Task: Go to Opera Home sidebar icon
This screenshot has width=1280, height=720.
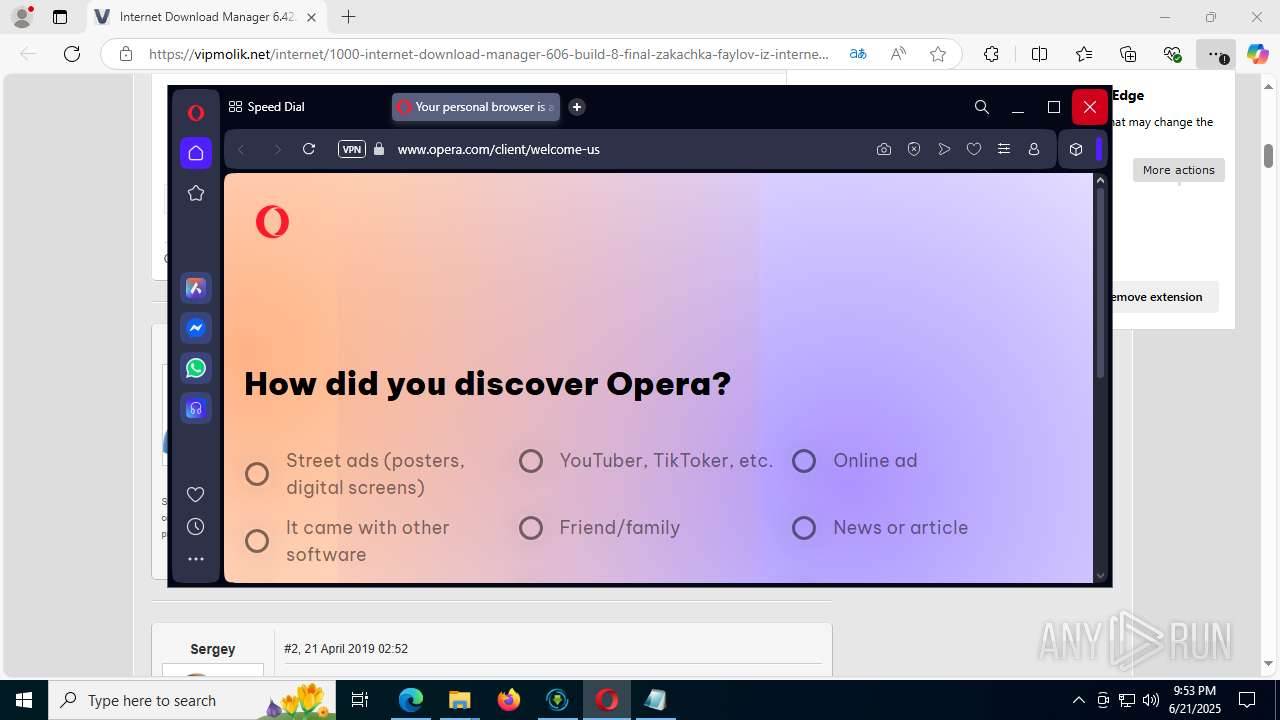Action: (196, 153)
